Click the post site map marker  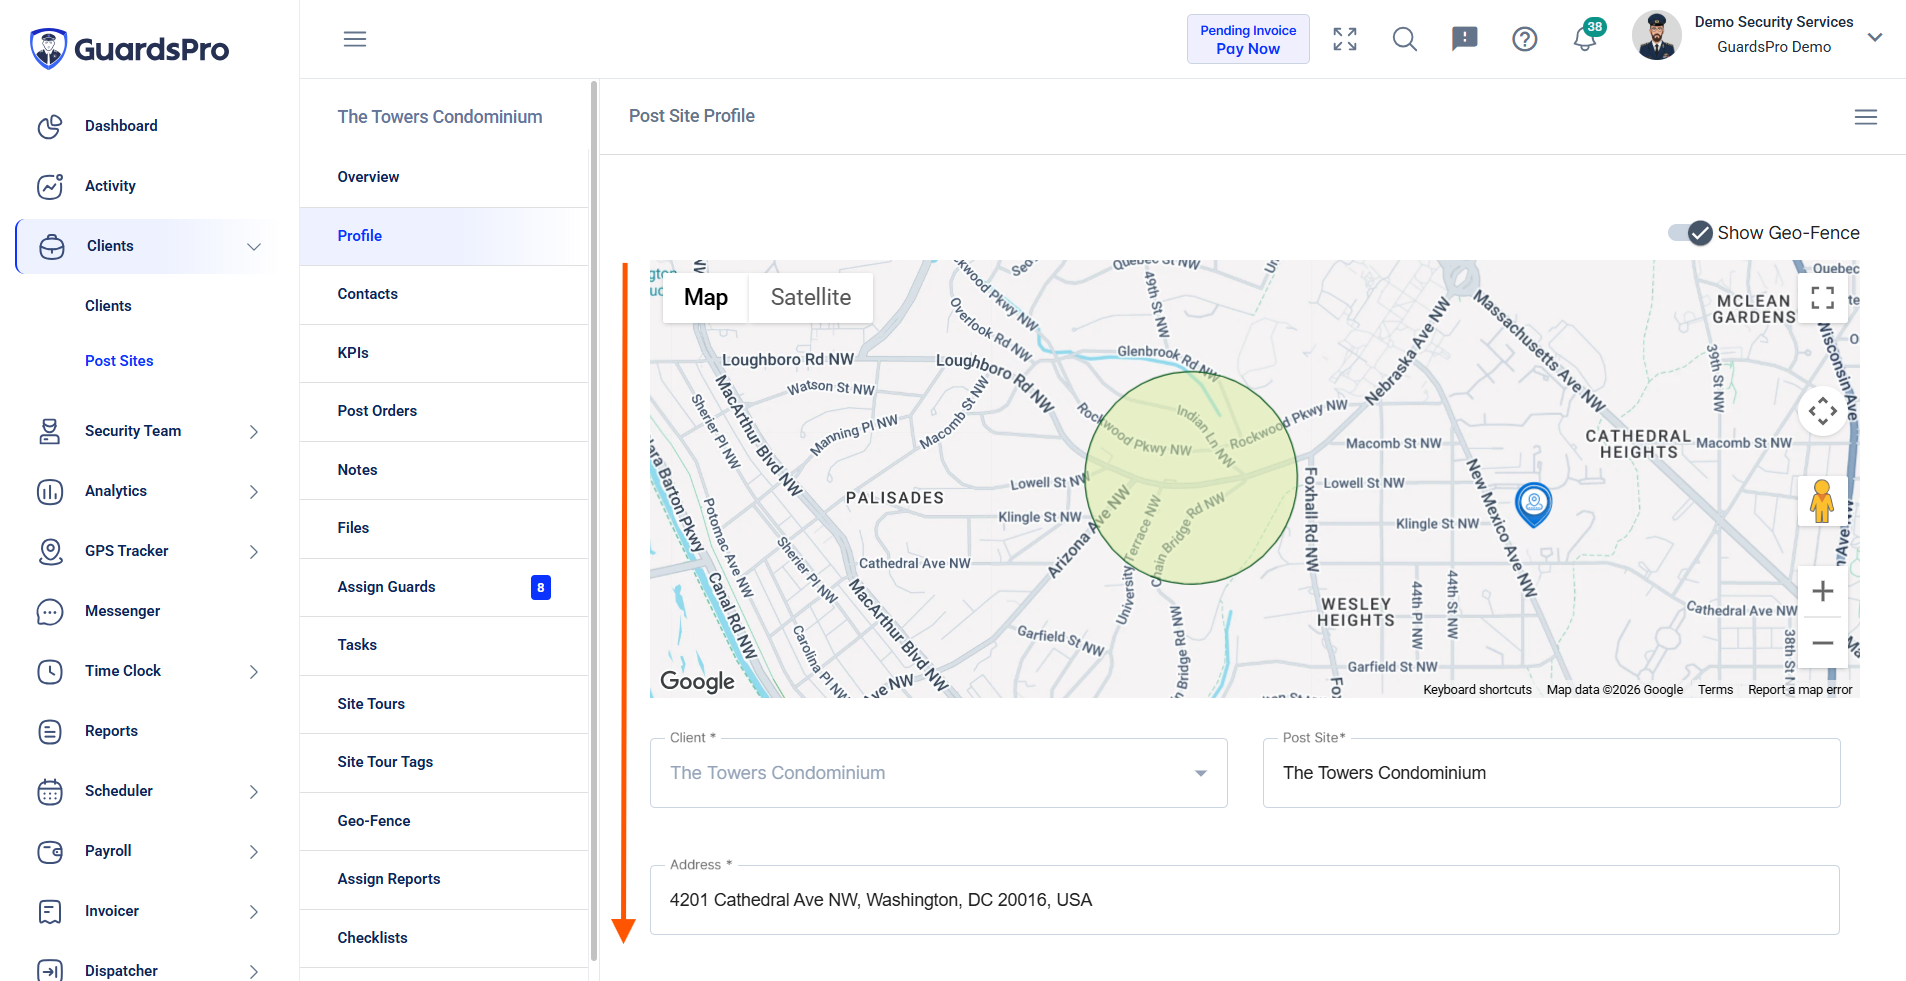pyautogui.click(x=1533, y=504)
